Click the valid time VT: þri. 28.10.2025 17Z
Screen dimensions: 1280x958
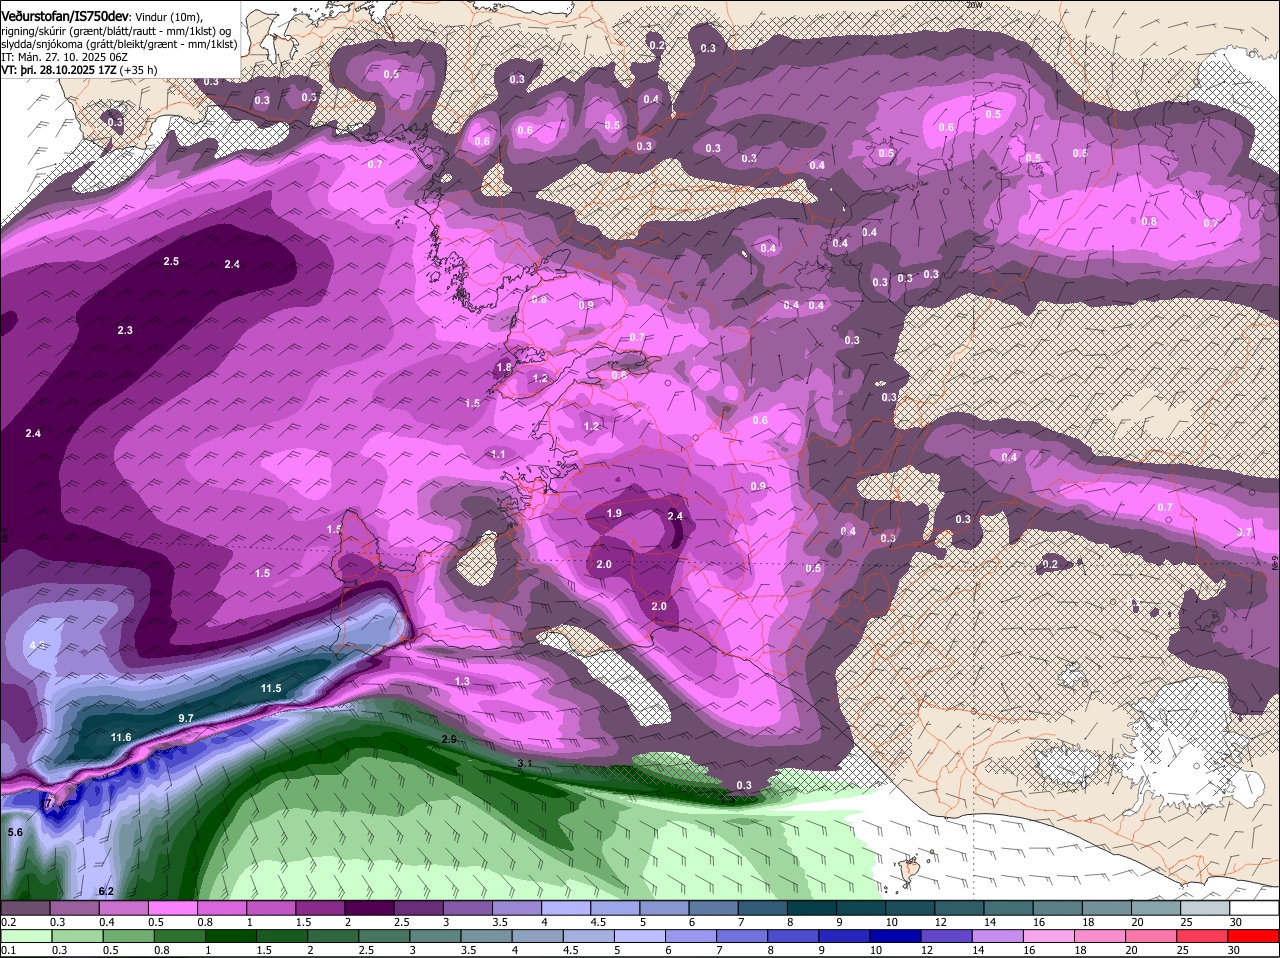[x=59, y=70]
